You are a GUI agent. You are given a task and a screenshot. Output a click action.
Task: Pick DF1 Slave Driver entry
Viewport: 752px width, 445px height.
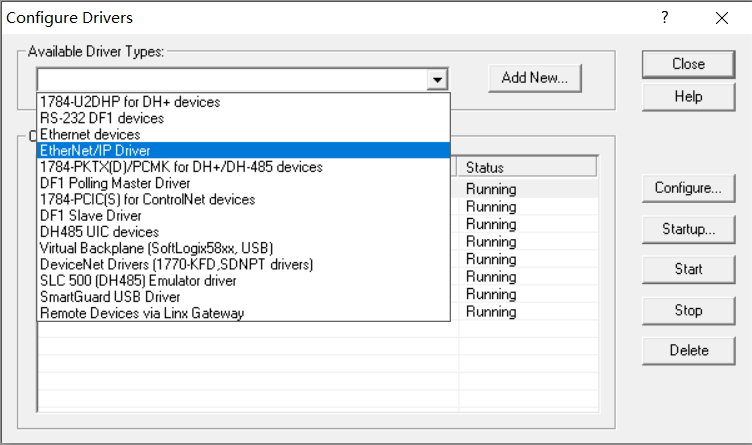(x=90, y=215)
